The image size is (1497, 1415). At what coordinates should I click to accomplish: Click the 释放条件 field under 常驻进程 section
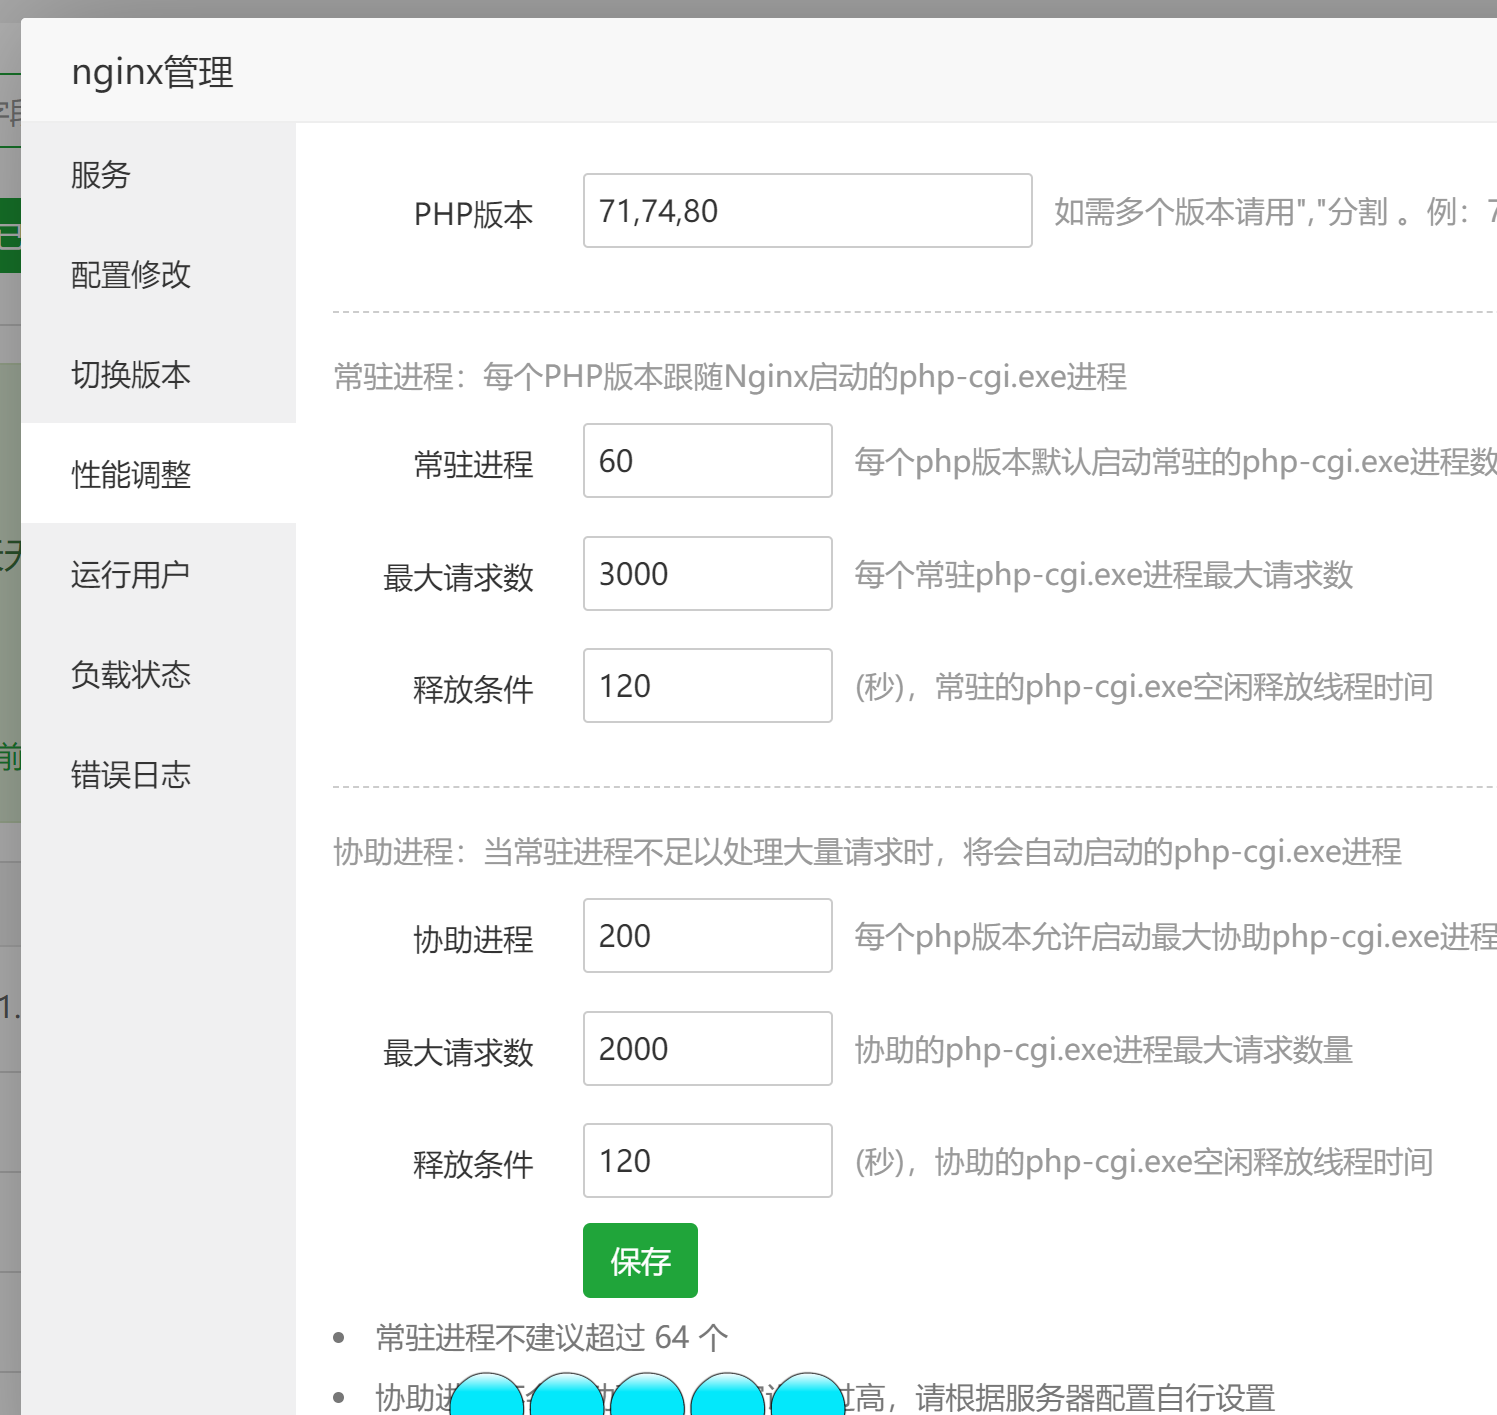tap(708, 685)
